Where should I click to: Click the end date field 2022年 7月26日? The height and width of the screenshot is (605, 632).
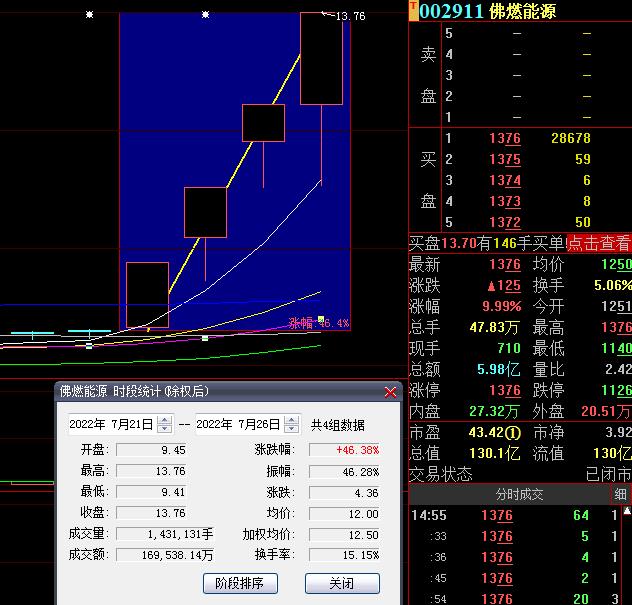coord(239,424)
